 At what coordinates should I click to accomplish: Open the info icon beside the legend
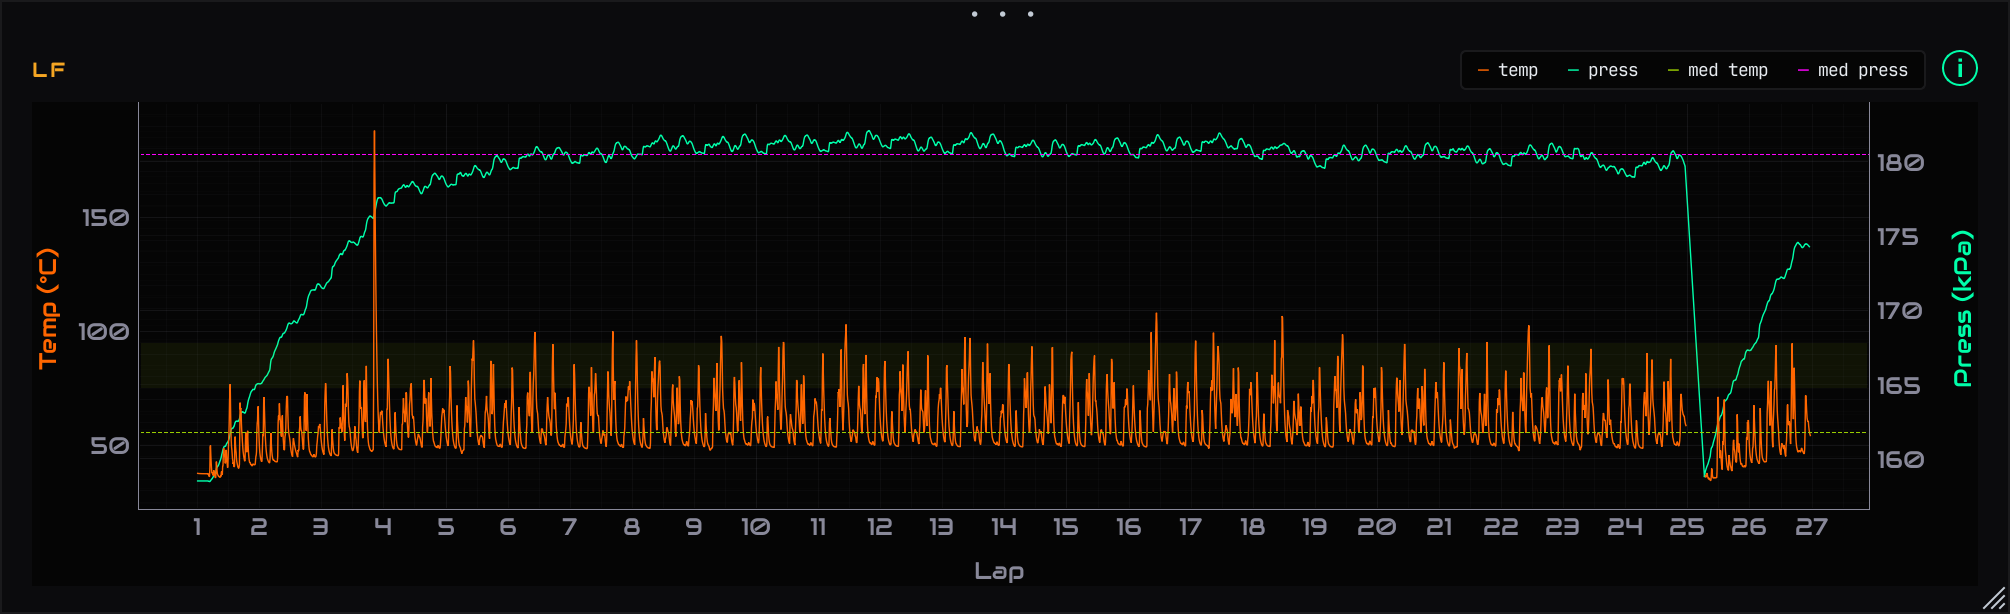click(x=1959, y=69)
